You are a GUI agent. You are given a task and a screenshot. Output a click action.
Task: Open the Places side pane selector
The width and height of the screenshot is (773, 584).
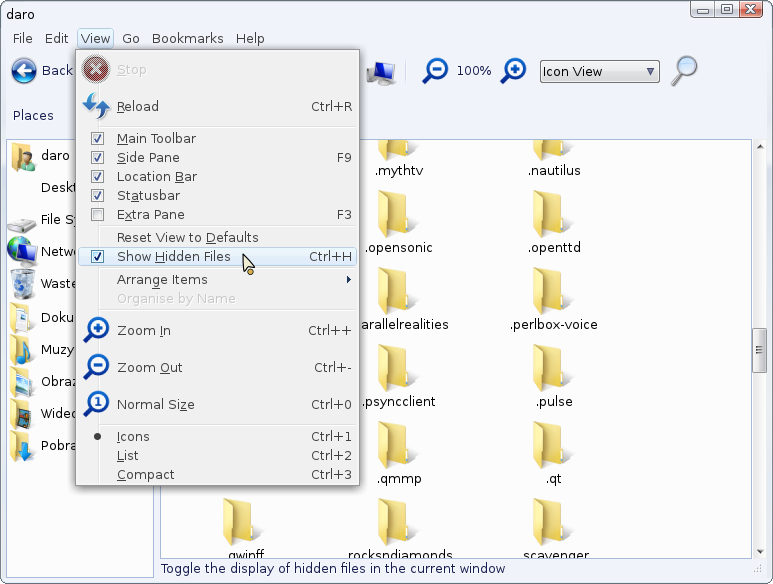[x=33, y=115]
